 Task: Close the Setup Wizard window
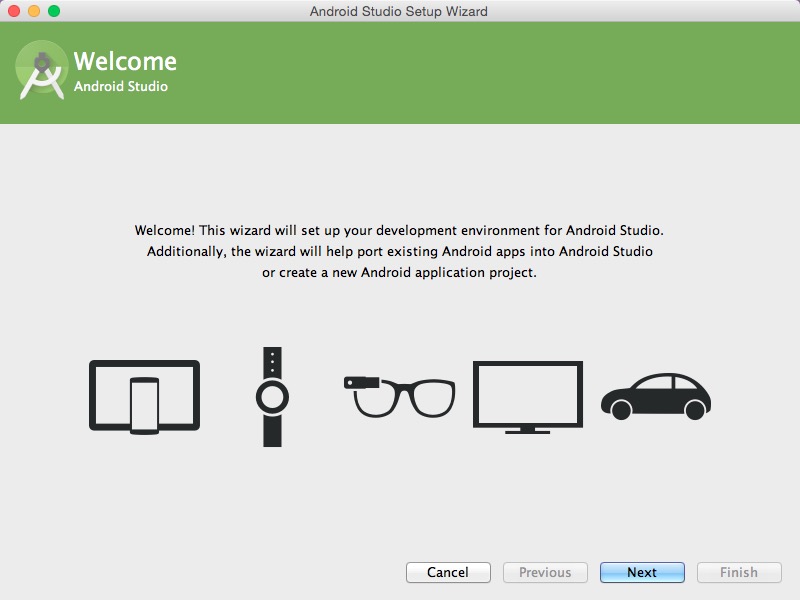14,11
